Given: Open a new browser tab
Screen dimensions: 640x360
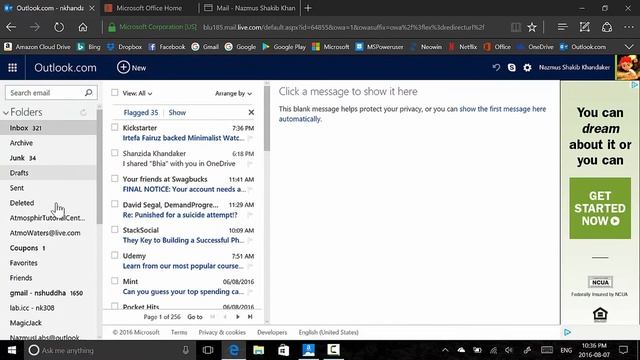Looking at the screenshot, I should [x=308, y=8].
